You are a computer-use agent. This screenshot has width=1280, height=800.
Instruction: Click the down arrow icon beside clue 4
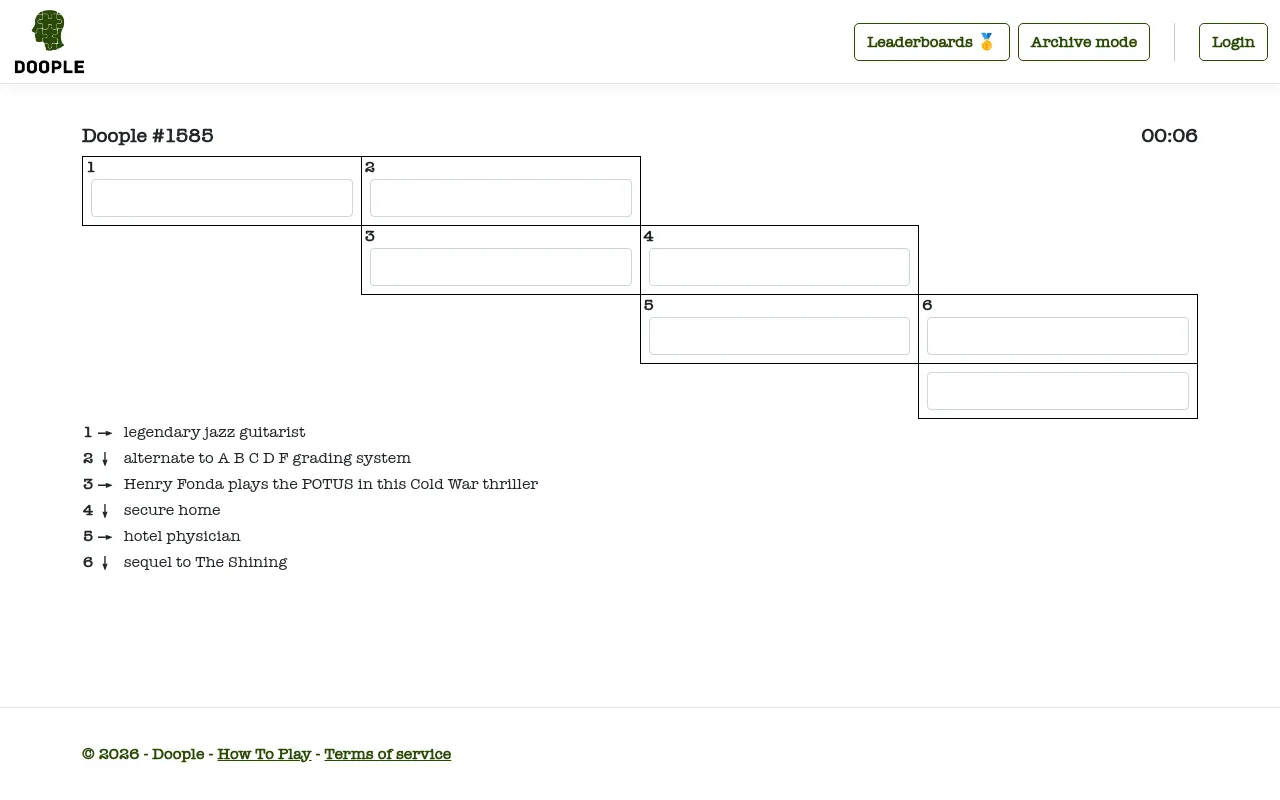[x=105, y=511]
